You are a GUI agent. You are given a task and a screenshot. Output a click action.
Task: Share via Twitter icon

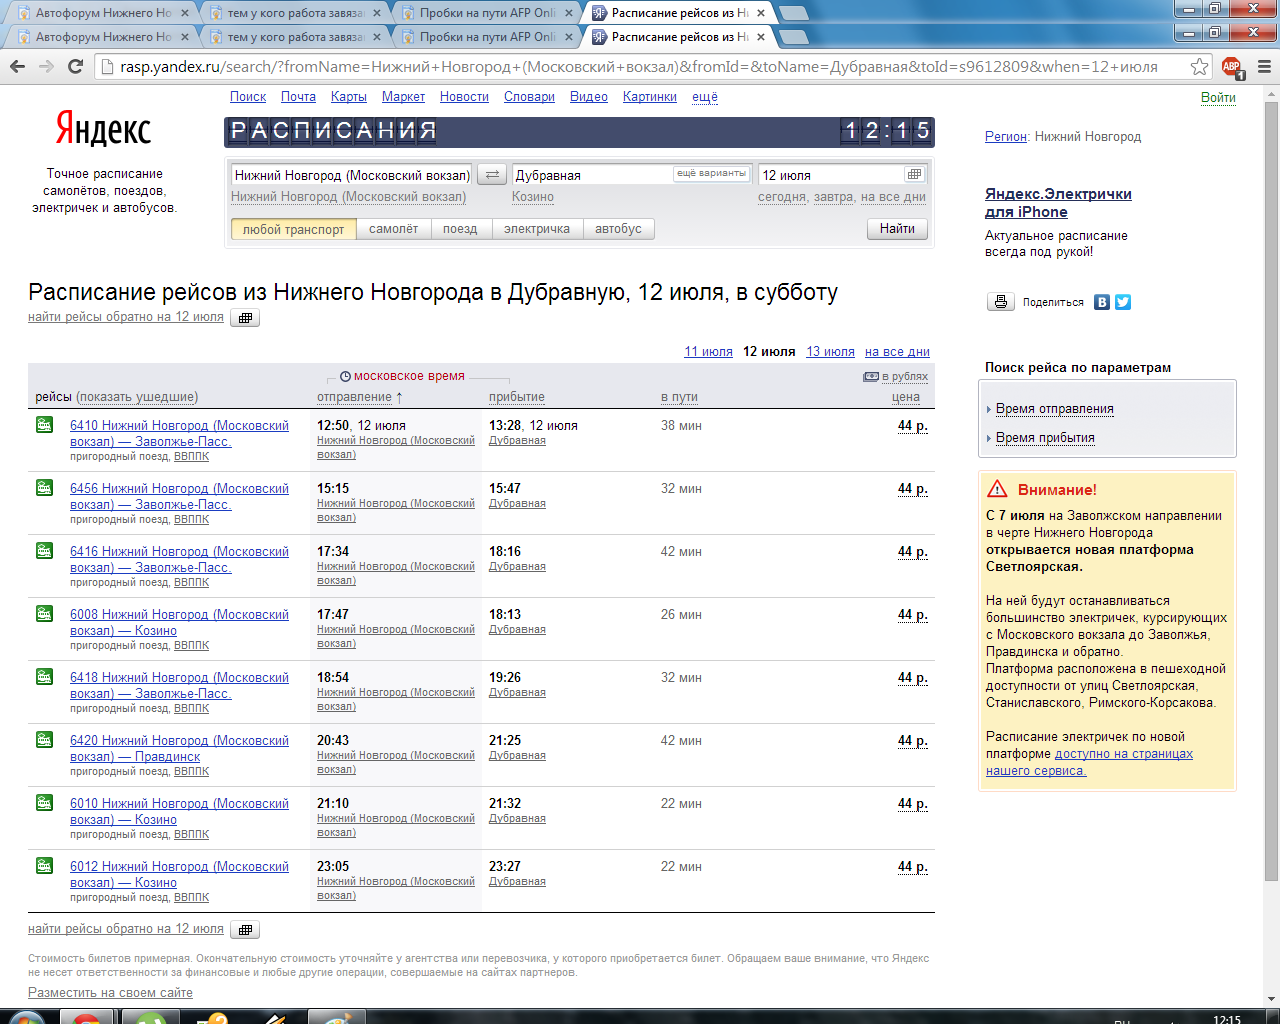[1123, 302]
